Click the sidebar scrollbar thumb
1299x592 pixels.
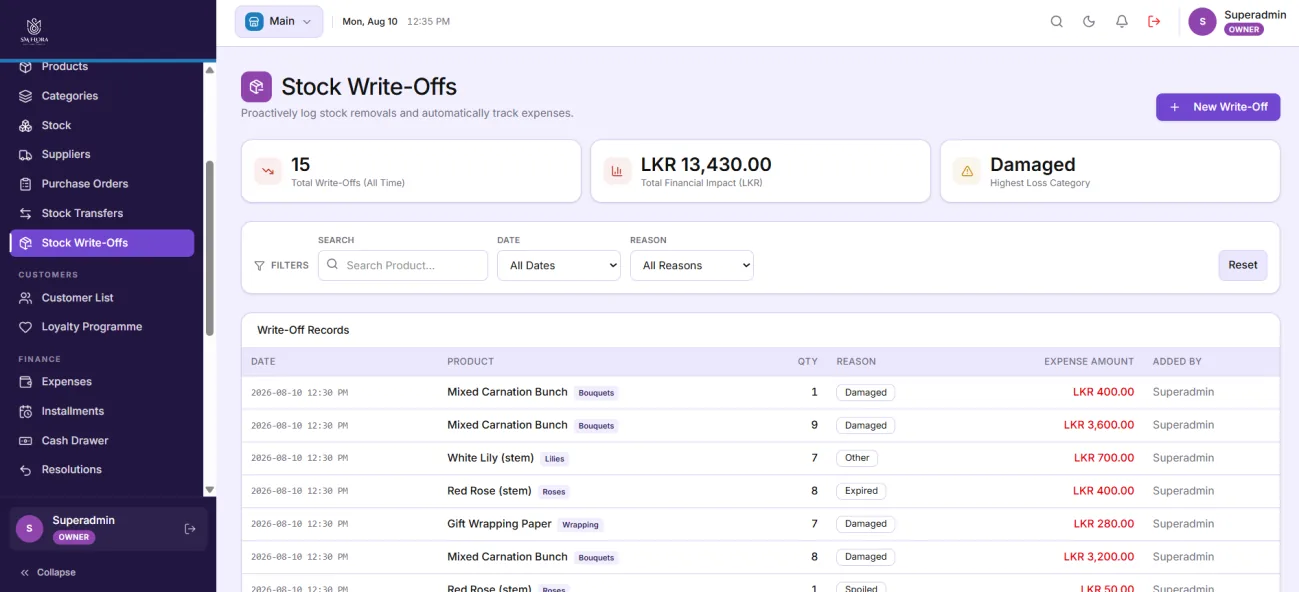(x=210, y=248)
